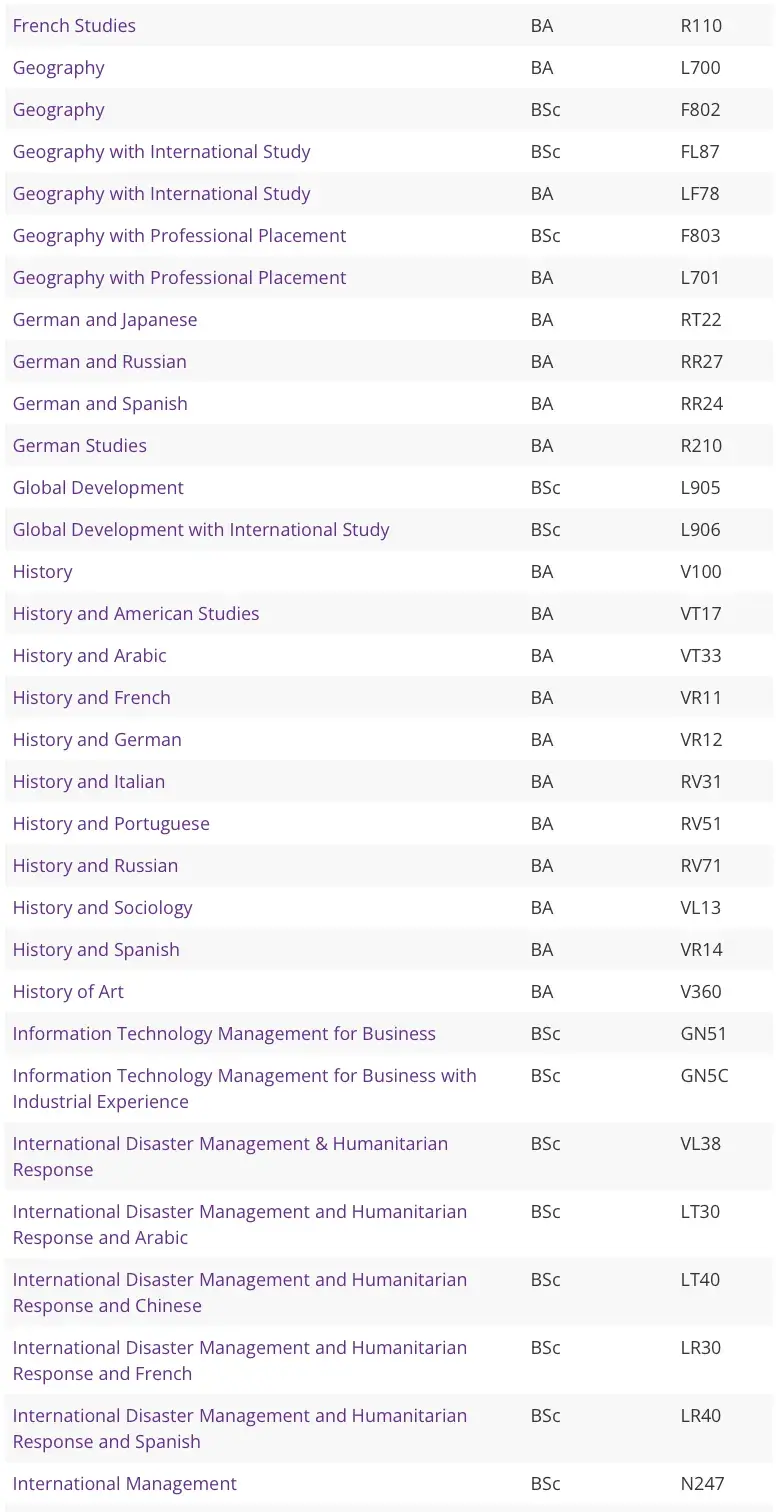Open the History BA course link
The image size is (776, 1512).
tap(42, 572)
